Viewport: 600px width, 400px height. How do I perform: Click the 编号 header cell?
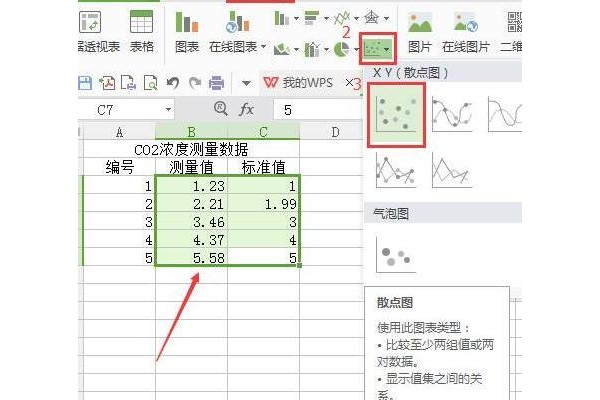point(119,167)
